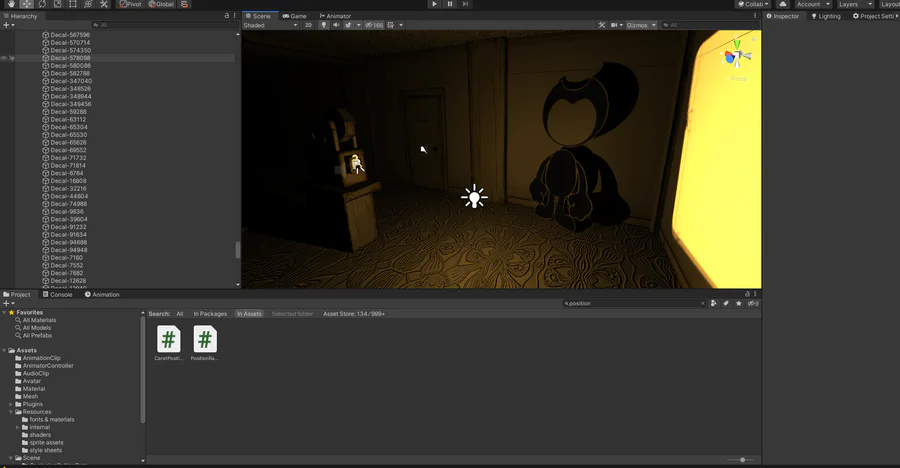Toggle Global/Local handle rotation
The image size is (900, 468).
(161, 4)
